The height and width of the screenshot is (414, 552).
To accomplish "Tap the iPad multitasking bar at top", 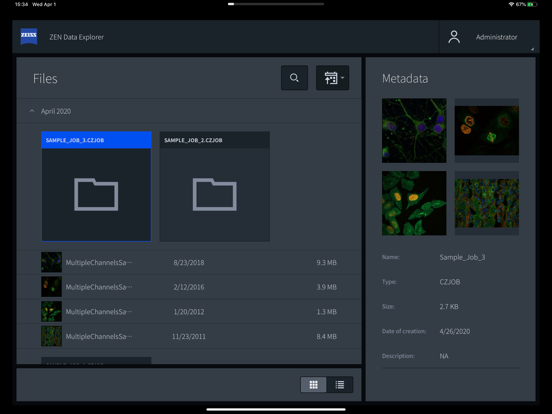I will click(x=276, y=4).
